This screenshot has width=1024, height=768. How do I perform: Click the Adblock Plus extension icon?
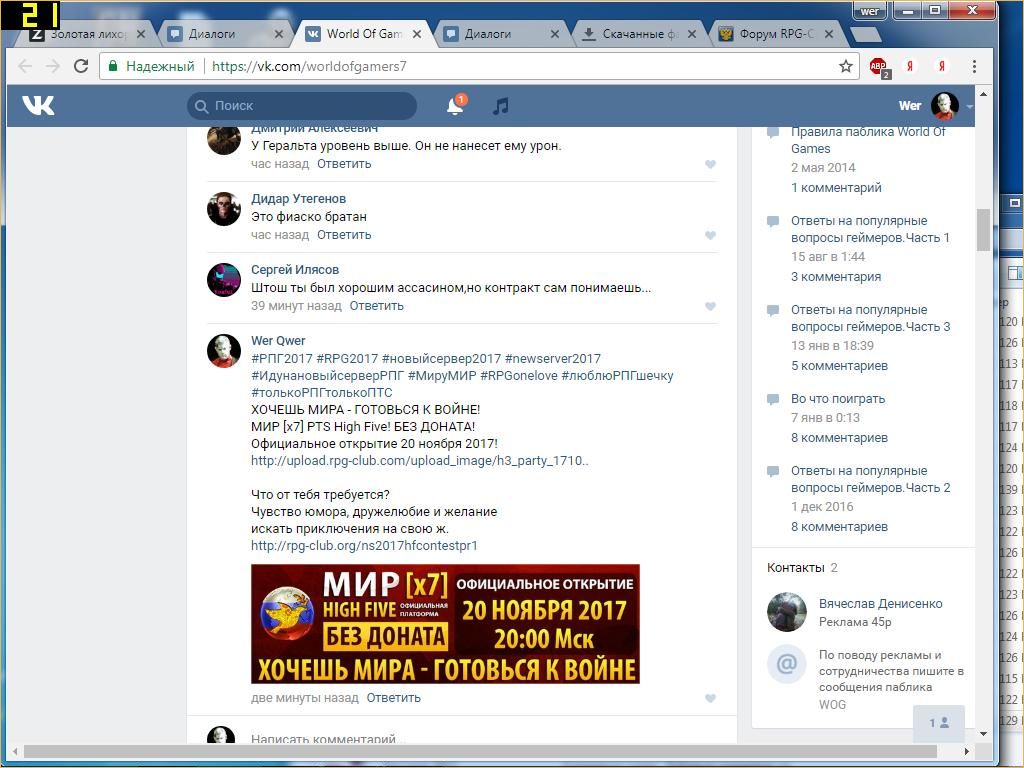tap(878, 66)
